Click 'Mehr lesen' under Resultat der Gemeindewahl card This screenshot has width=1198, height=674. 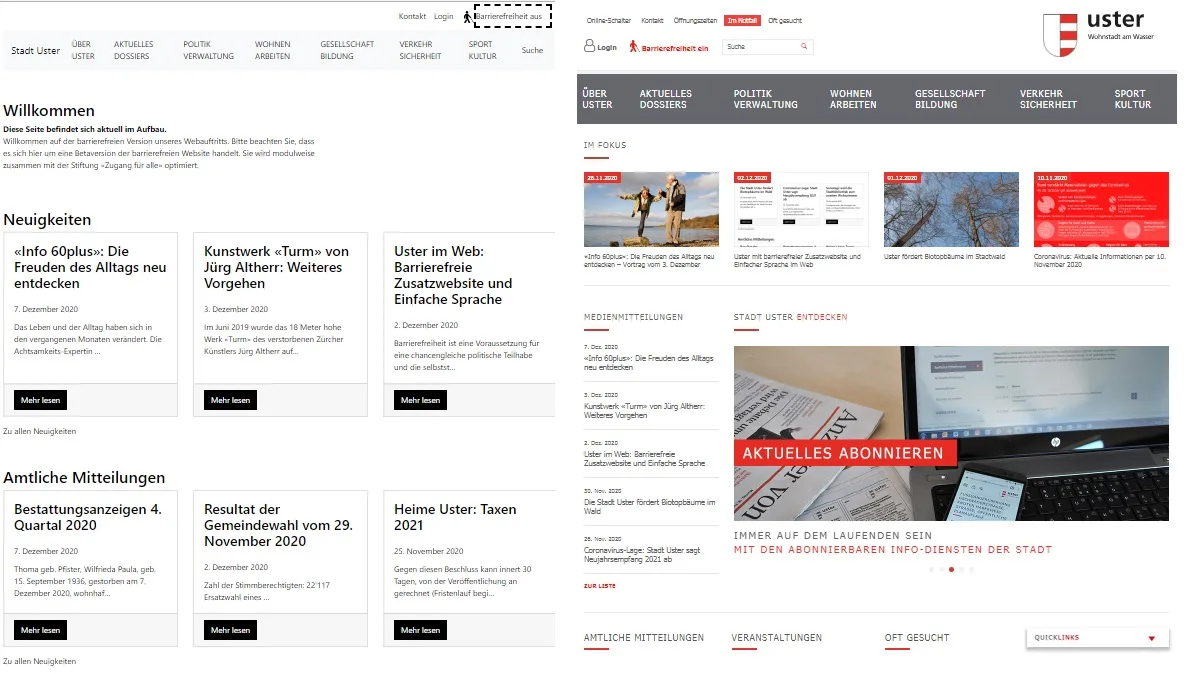tap(231, 630)
